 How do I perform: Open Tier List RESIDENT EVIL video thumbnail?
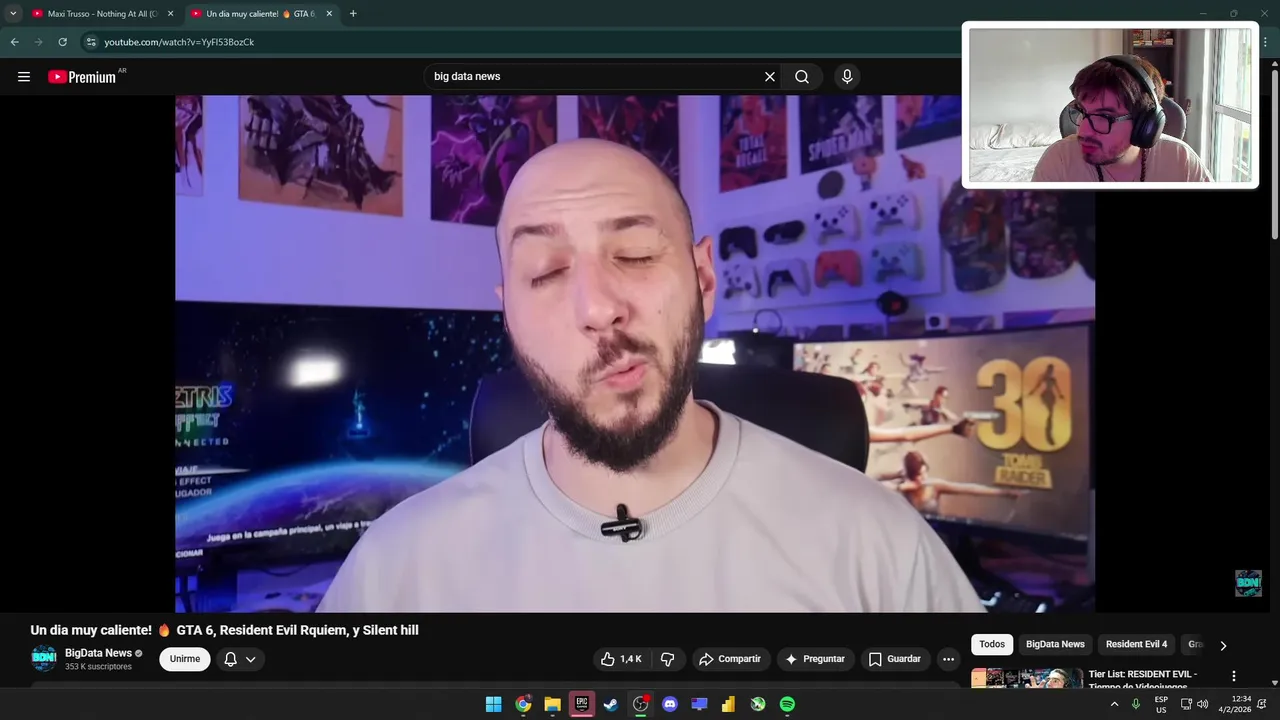pyautogui.click(x=1027, y=678)
